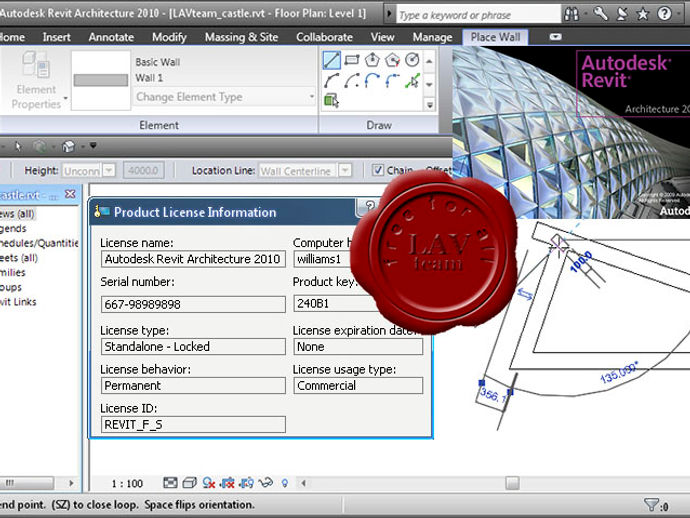Select Schedules/Quantities in project browser
Viewport: 690px width, 518px height.
(x=39, y=243)
